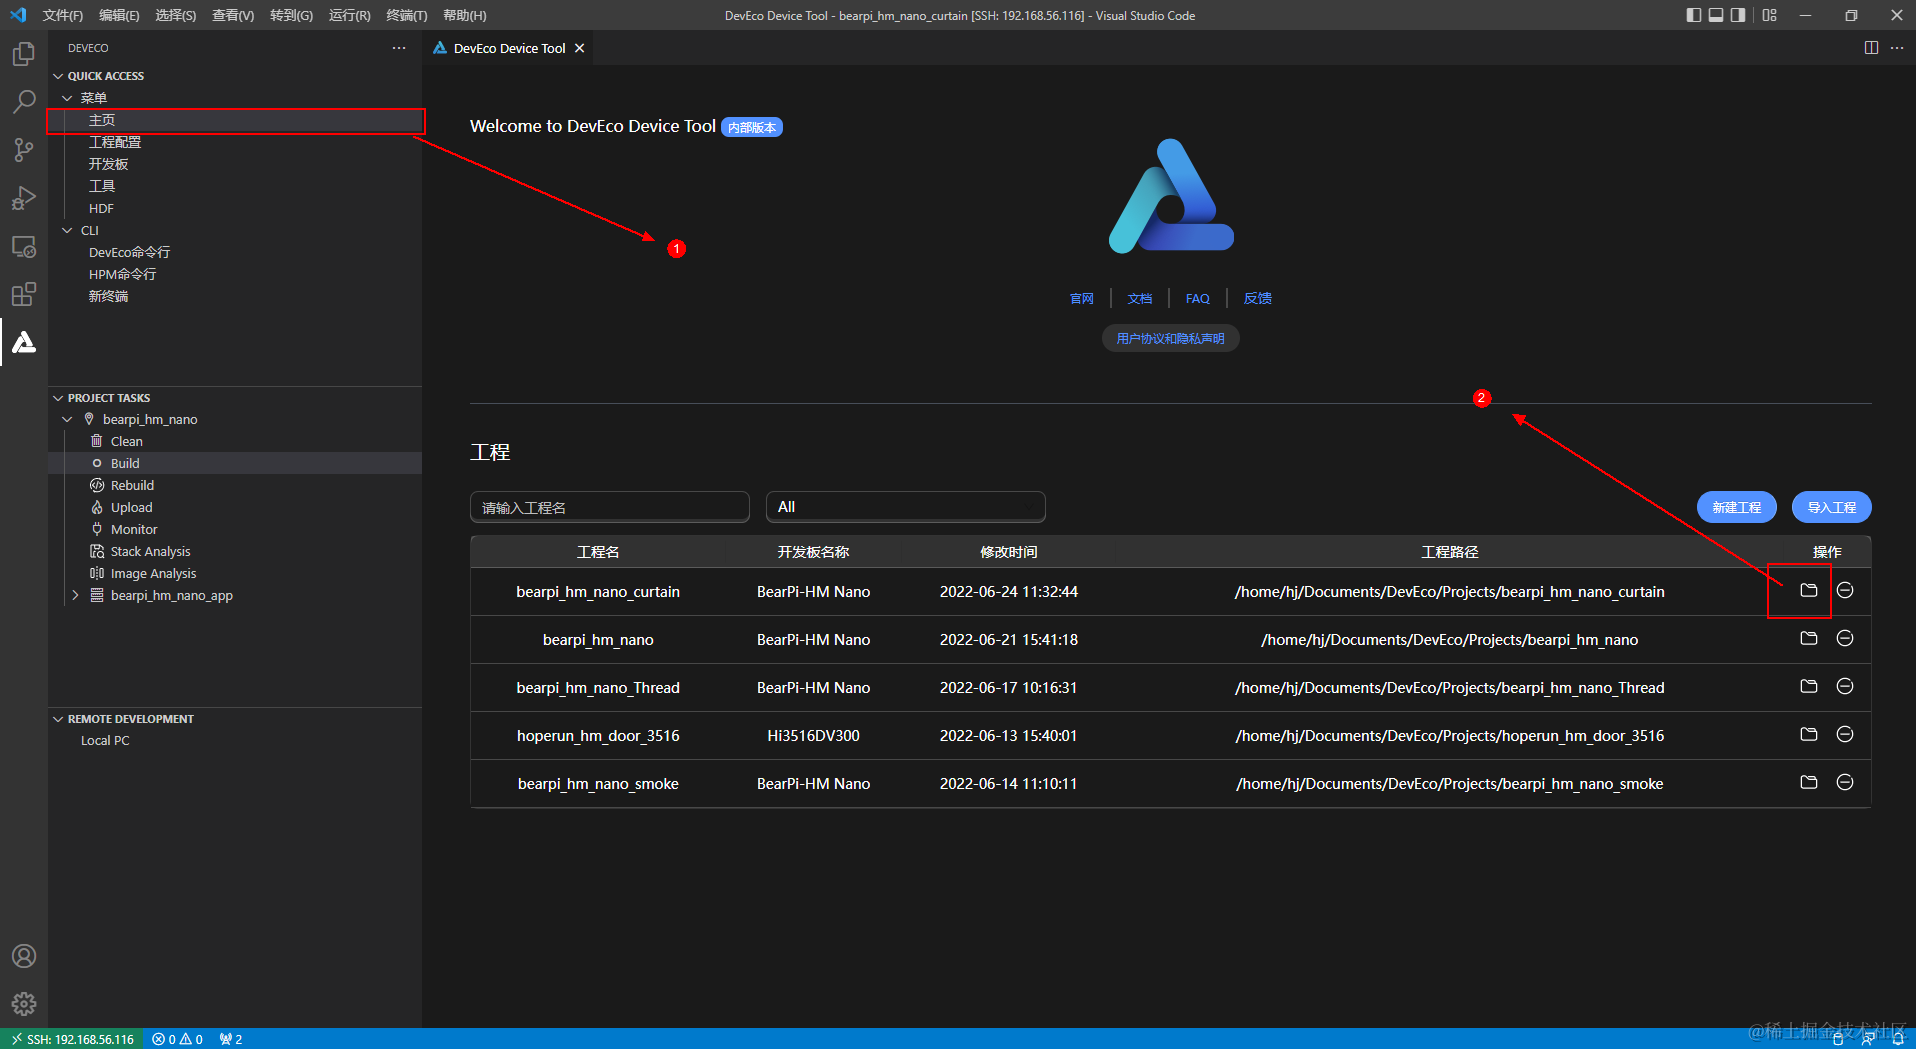Viewport: 1916px width, 1049px height.
Task: Customize layout from title bar icon
Action: pyautogui.click(x=1770, y=15)
